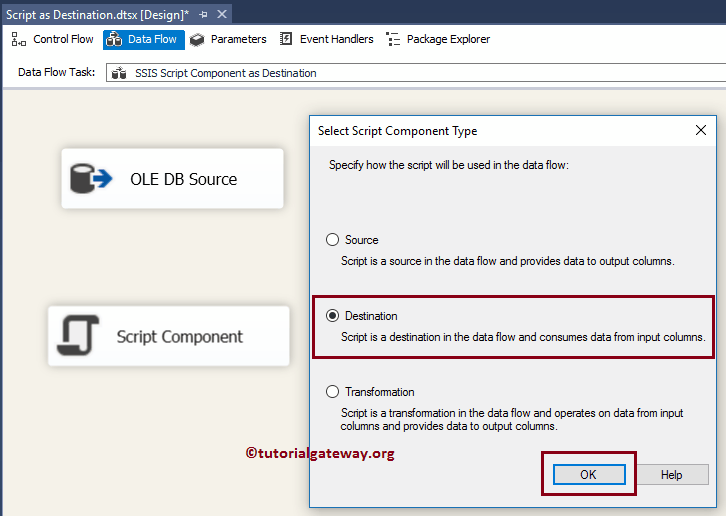
Task: Click the Data Flow tab icon
Action: (113, 39)
